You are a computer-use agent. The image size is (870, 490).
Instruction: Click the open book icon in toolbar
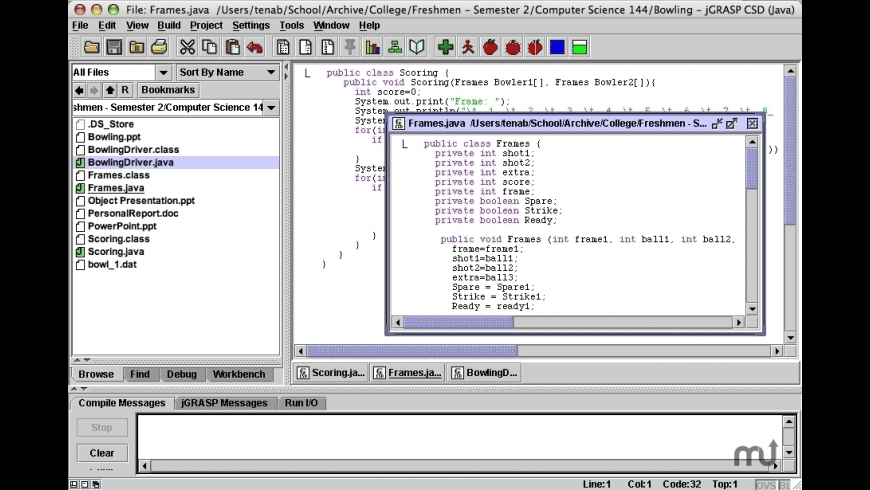point(417,47)
